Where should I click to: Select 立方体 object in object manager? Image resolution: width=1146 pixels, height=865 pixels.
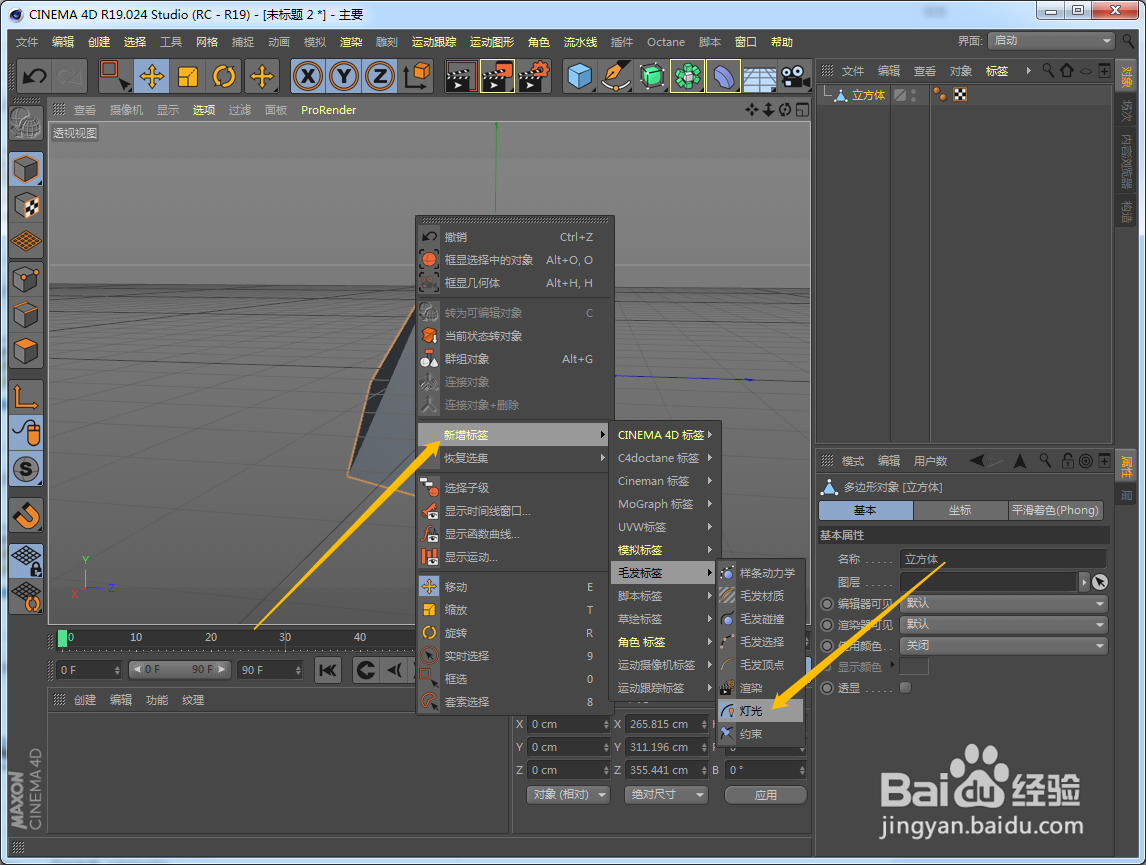click(868, 95)
